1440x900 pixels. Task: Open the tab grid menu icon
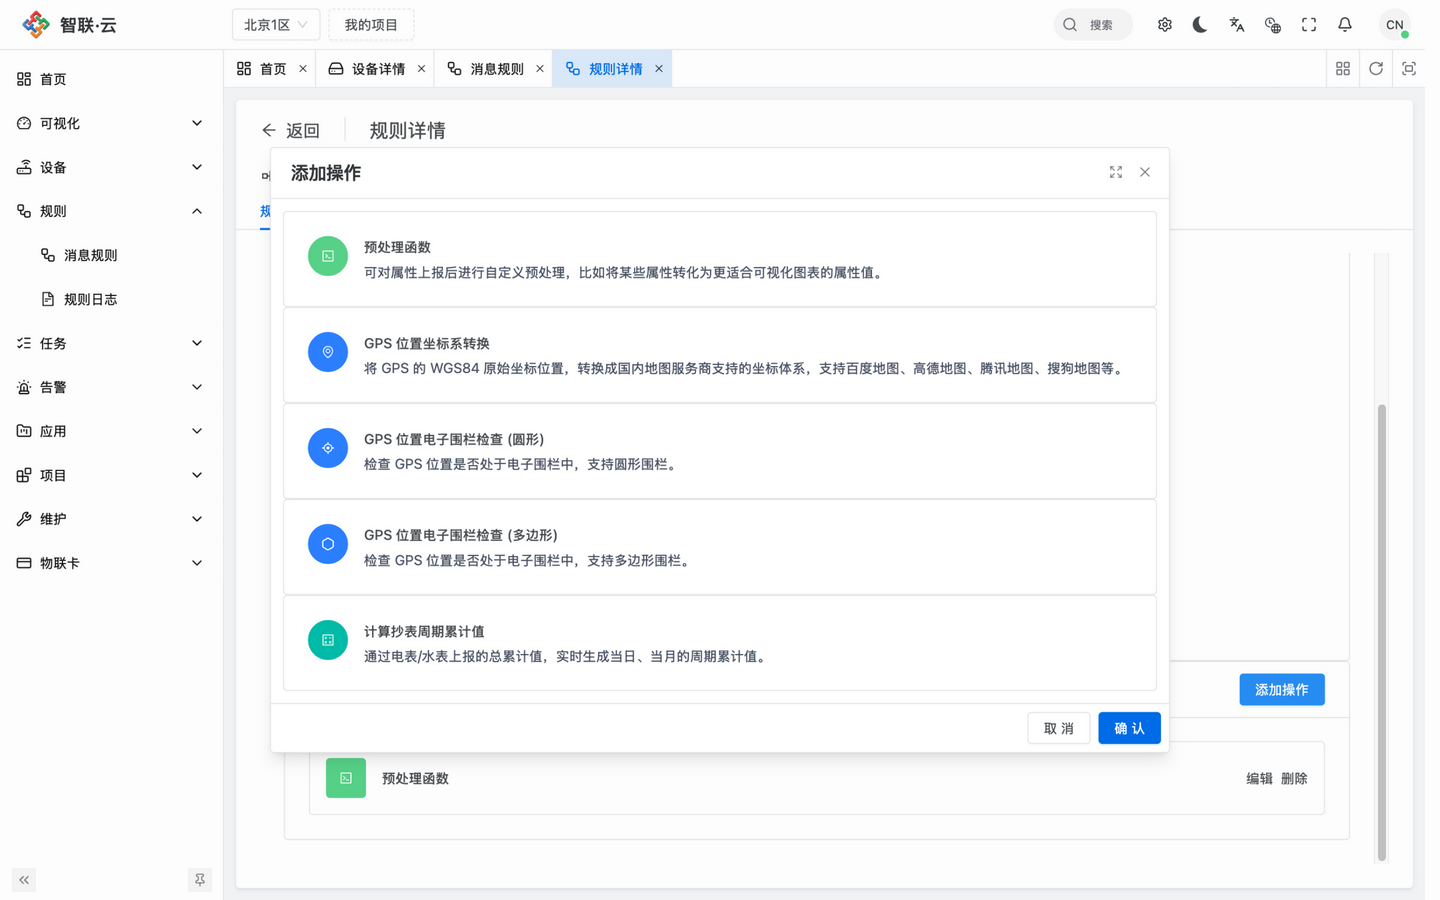[1343, 69]
